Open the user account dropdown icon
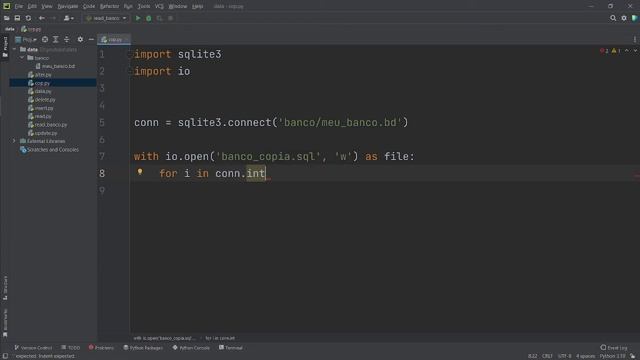This screenshot has height=360, width=640. (69, 18)
